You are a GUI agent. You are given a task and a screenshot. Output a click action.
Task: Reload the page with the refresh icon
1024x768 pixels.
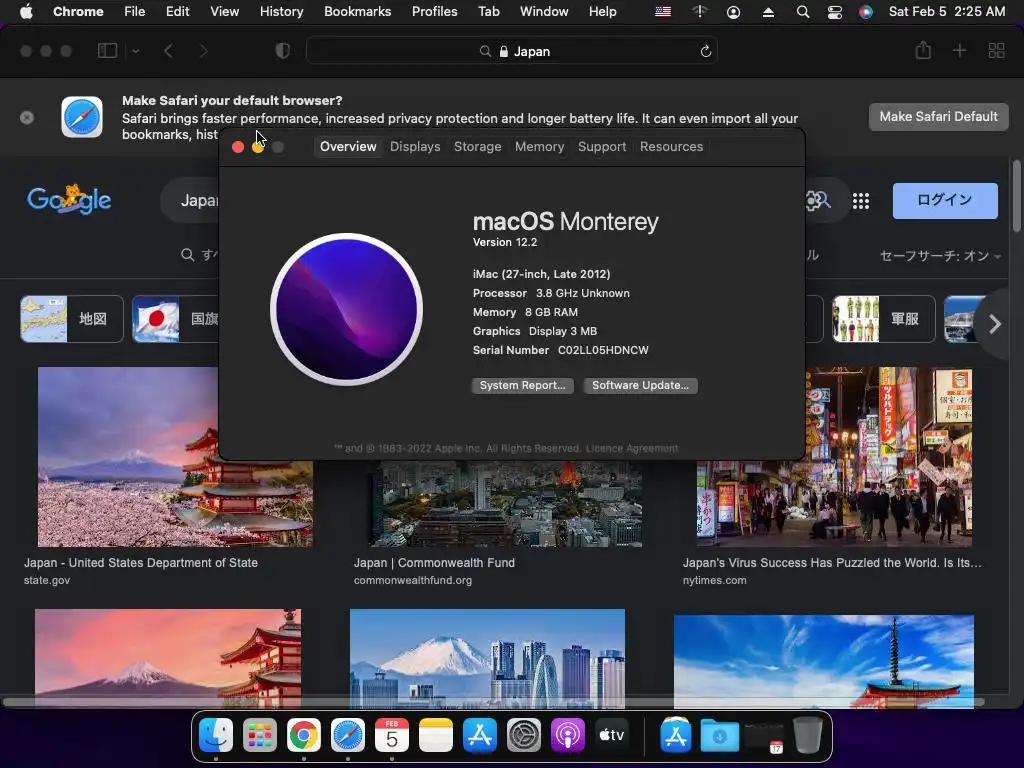tap(705, 51)
